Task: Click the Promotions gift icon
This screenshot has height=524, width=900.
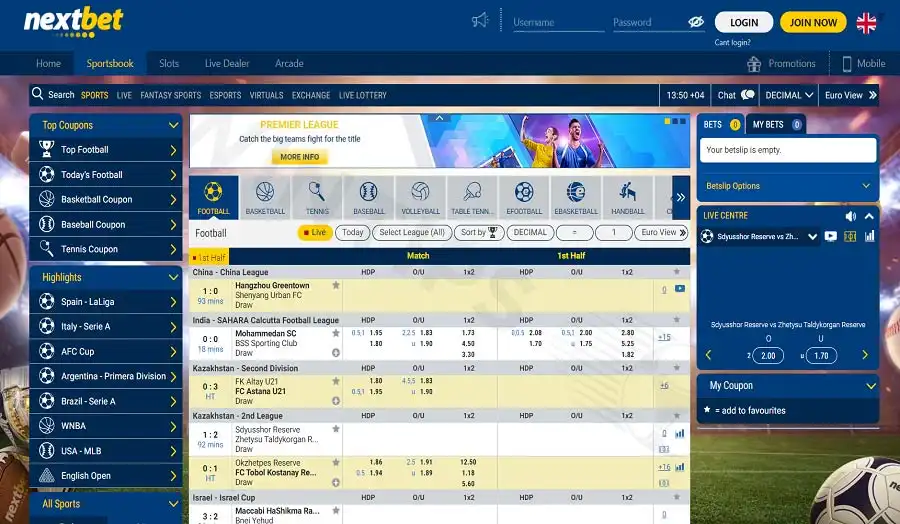Action: tap(754, 64)
